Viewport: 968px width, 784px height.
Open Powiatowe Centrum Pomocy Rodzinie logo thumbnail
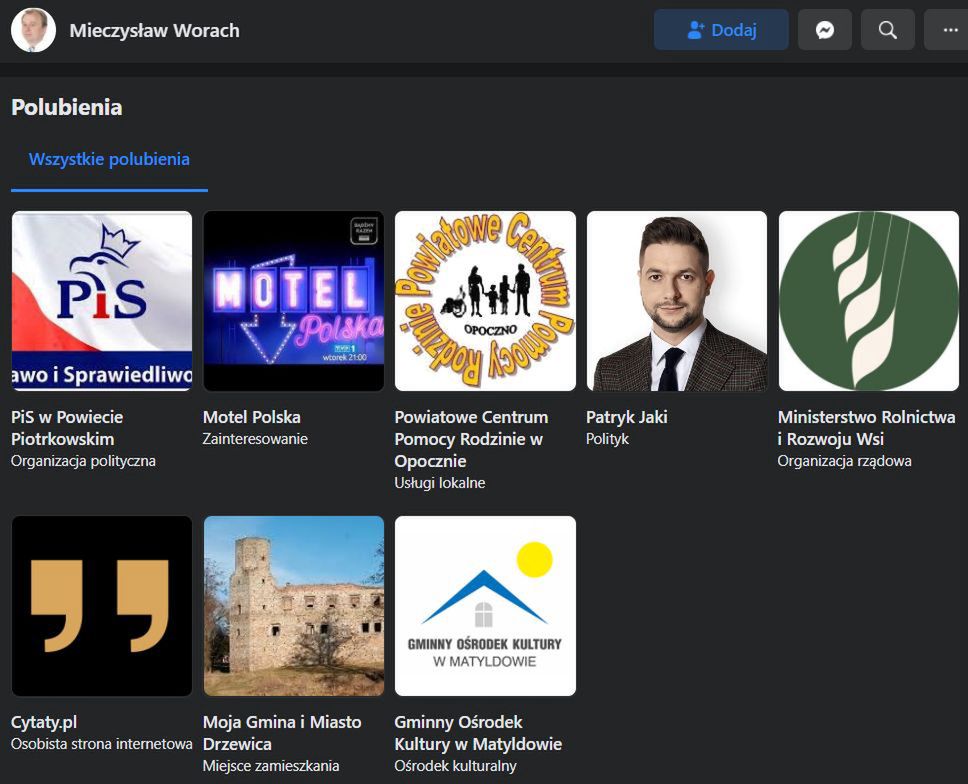click(x=485, y=301)
